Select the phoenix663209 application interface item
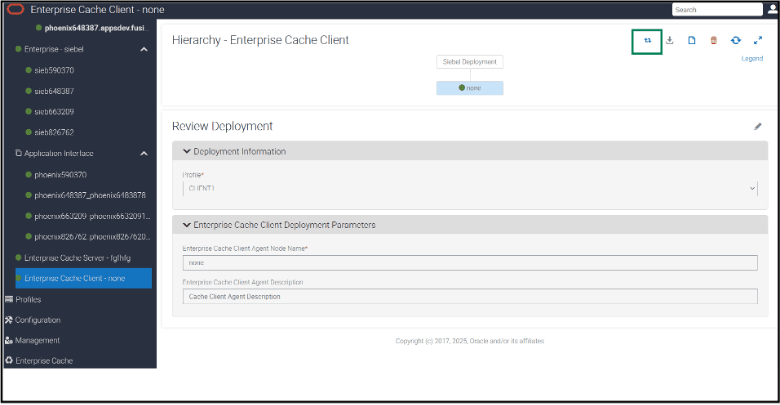Screen dimensions: 780x405 92,216
